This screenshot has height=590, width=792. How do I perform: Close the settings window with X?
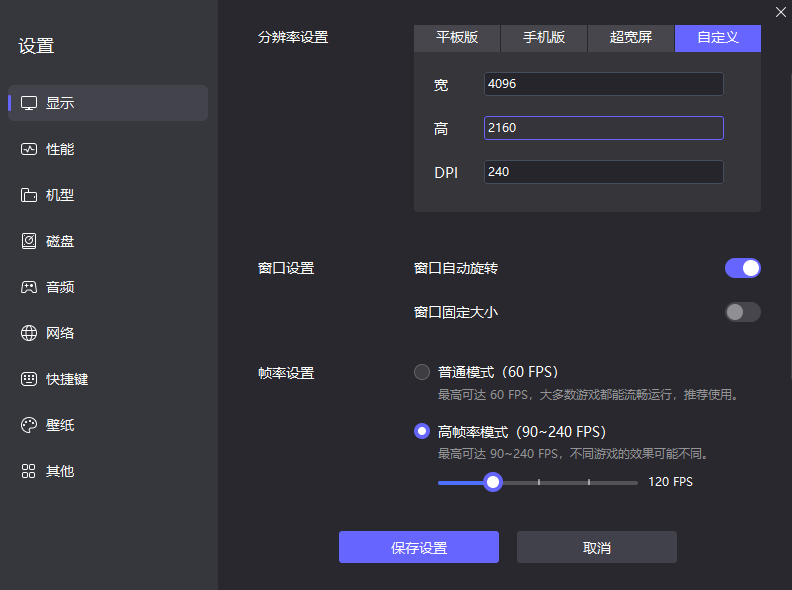[780, 12]
